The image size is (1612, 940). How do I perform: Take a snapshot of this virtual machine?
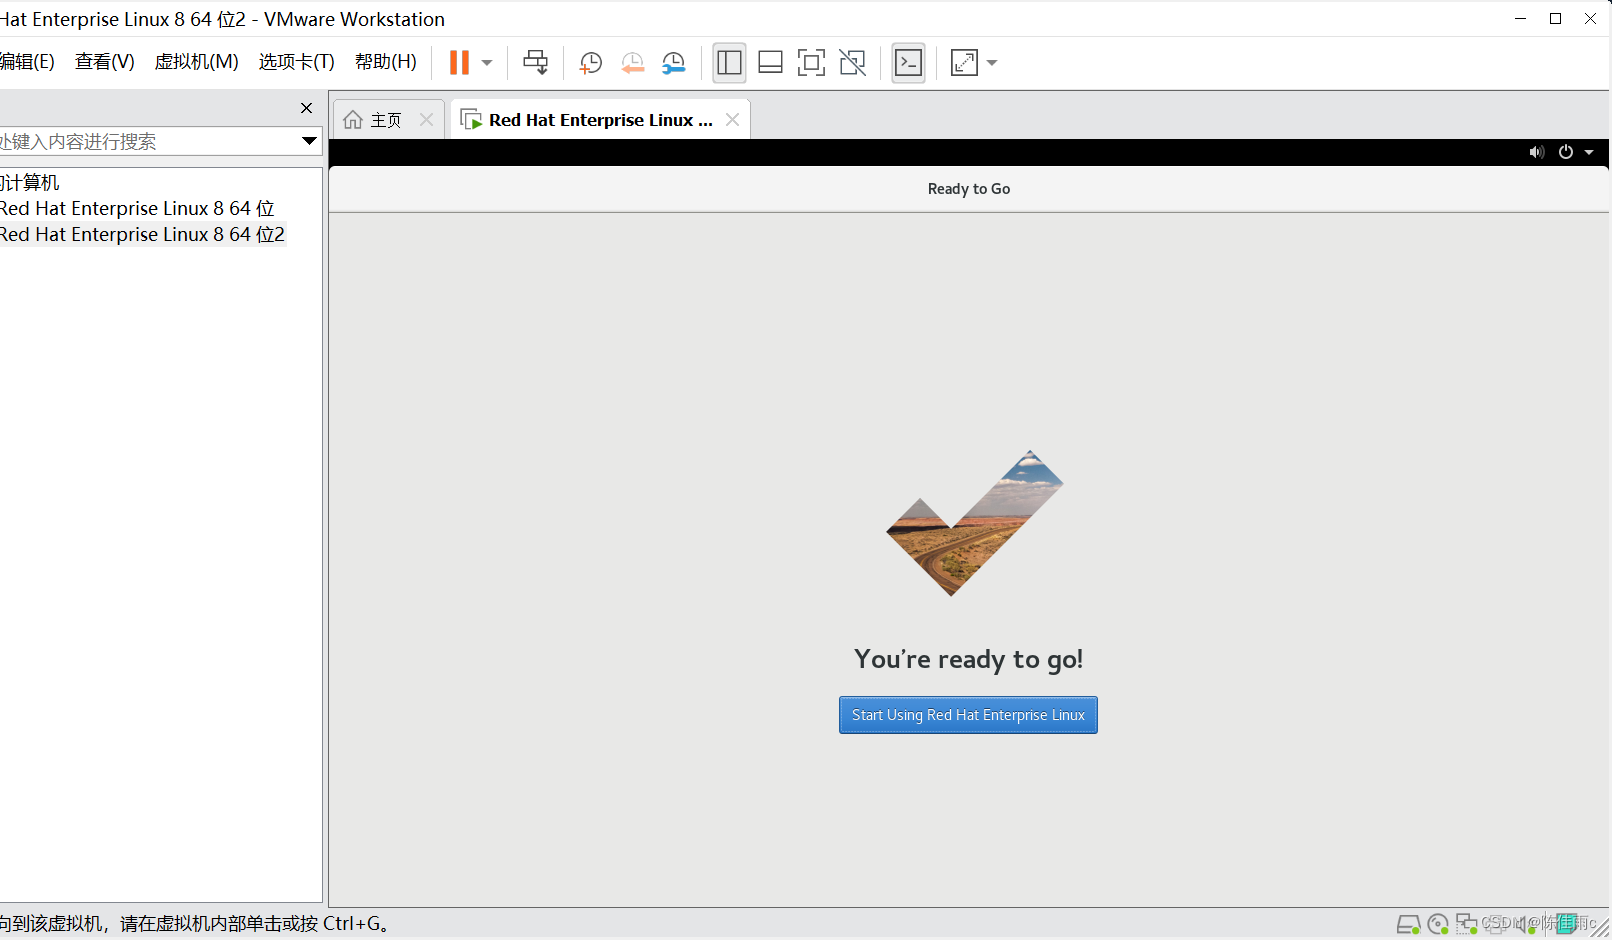pos(591,62)
